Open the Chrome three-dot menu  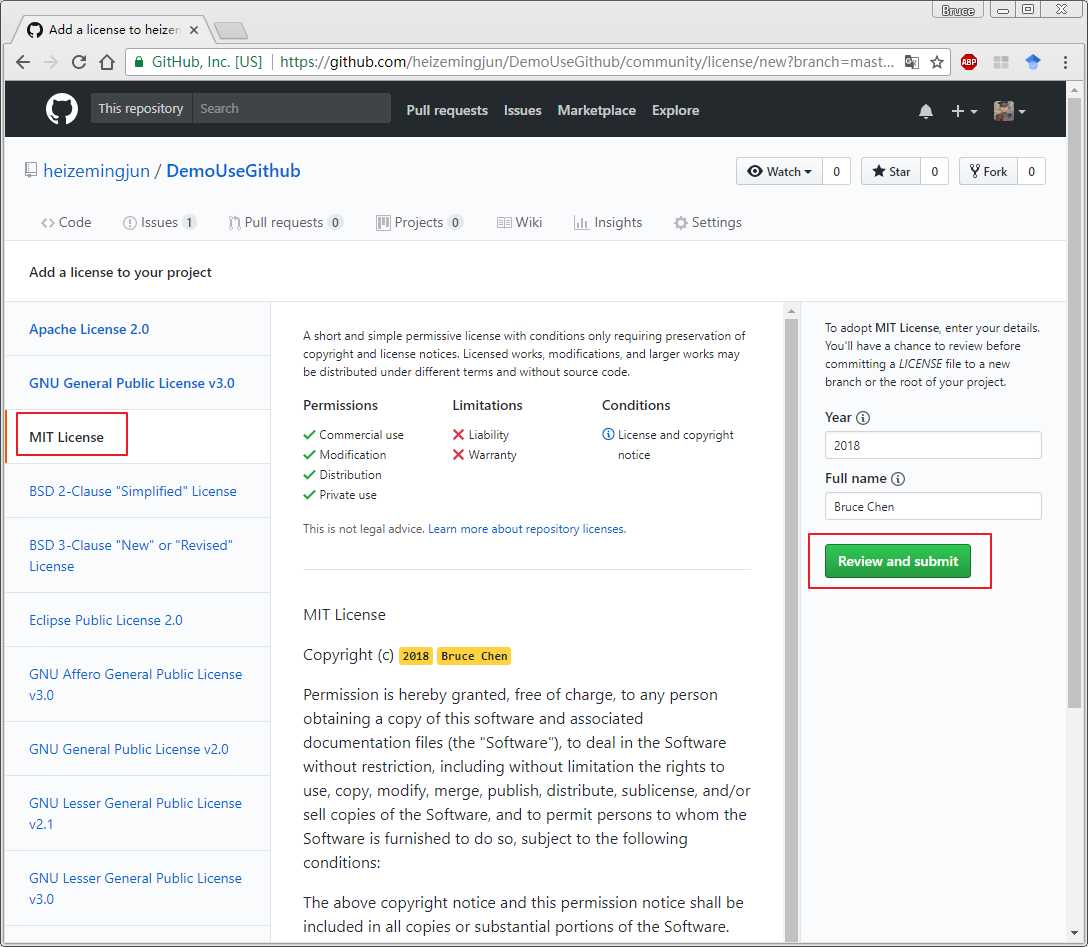tap(1065, 62)
